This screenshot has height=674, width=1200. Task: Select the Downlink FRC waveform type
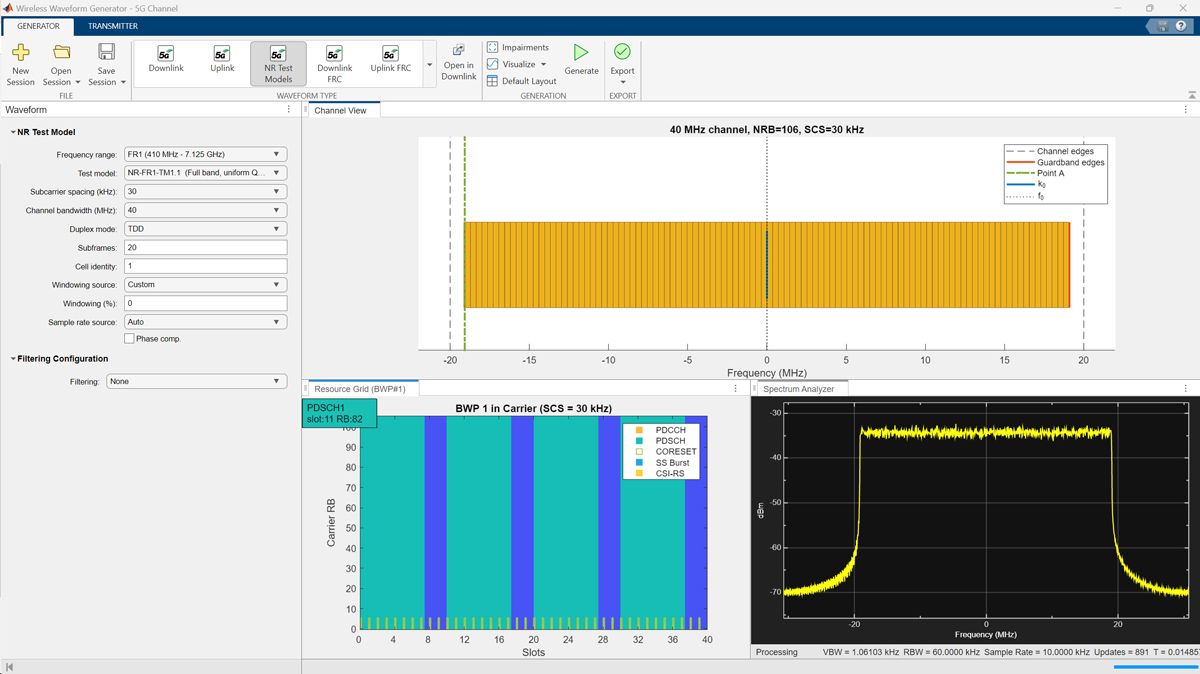pos(334,62)
